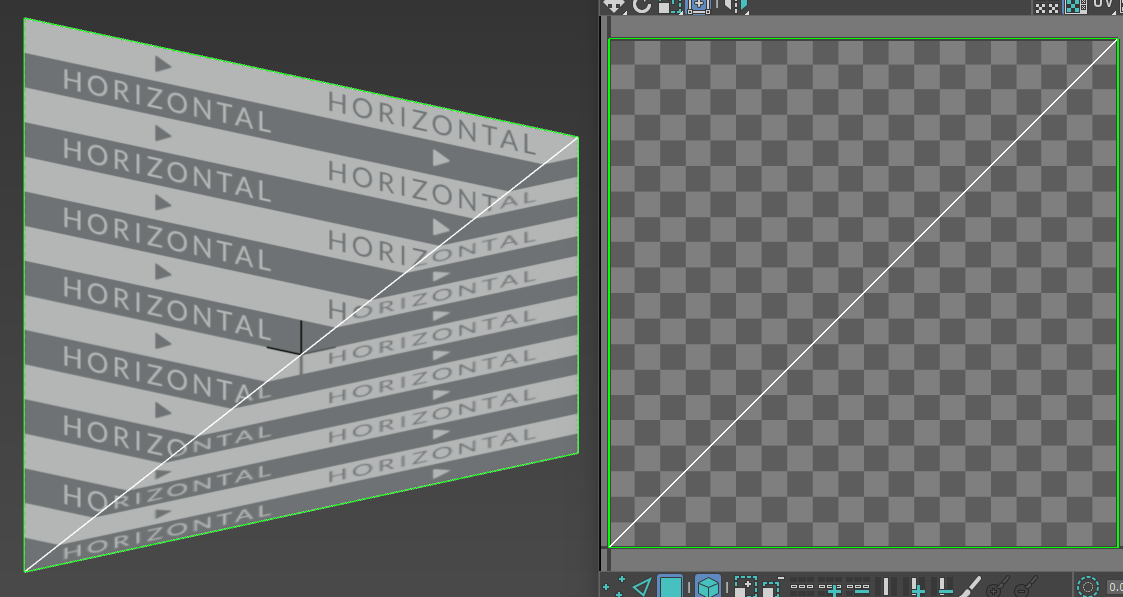Viewport: 1123px width, 597px height.
Task: Toggle the checker map display icon
Action: (x=1075, y=6)
